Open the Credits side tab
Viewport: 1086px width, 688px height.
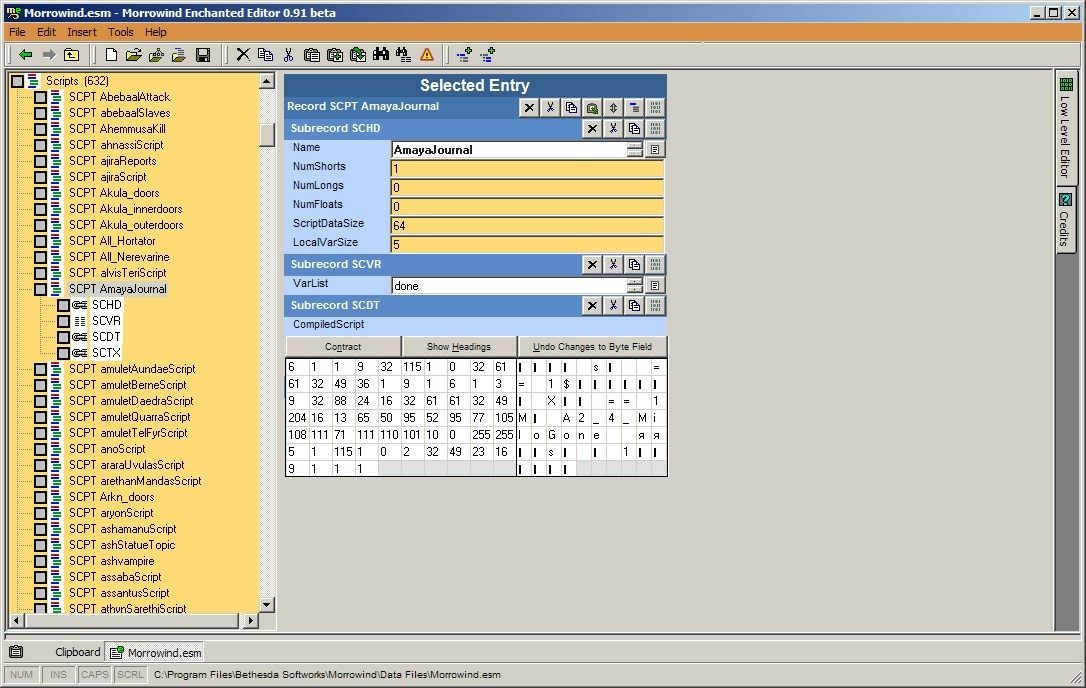(1065, 220)
